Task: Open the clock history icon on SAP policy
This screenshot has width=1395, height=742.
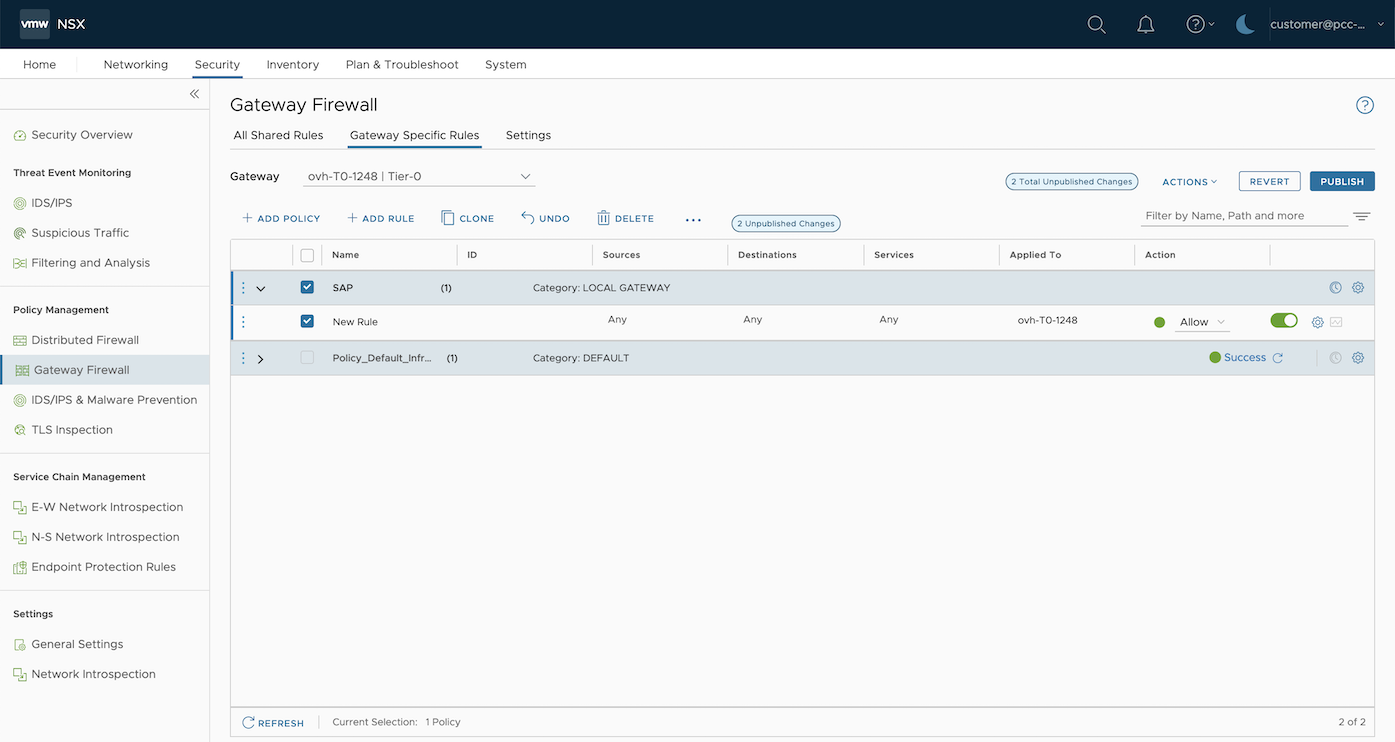Action: click(1335, 287)
